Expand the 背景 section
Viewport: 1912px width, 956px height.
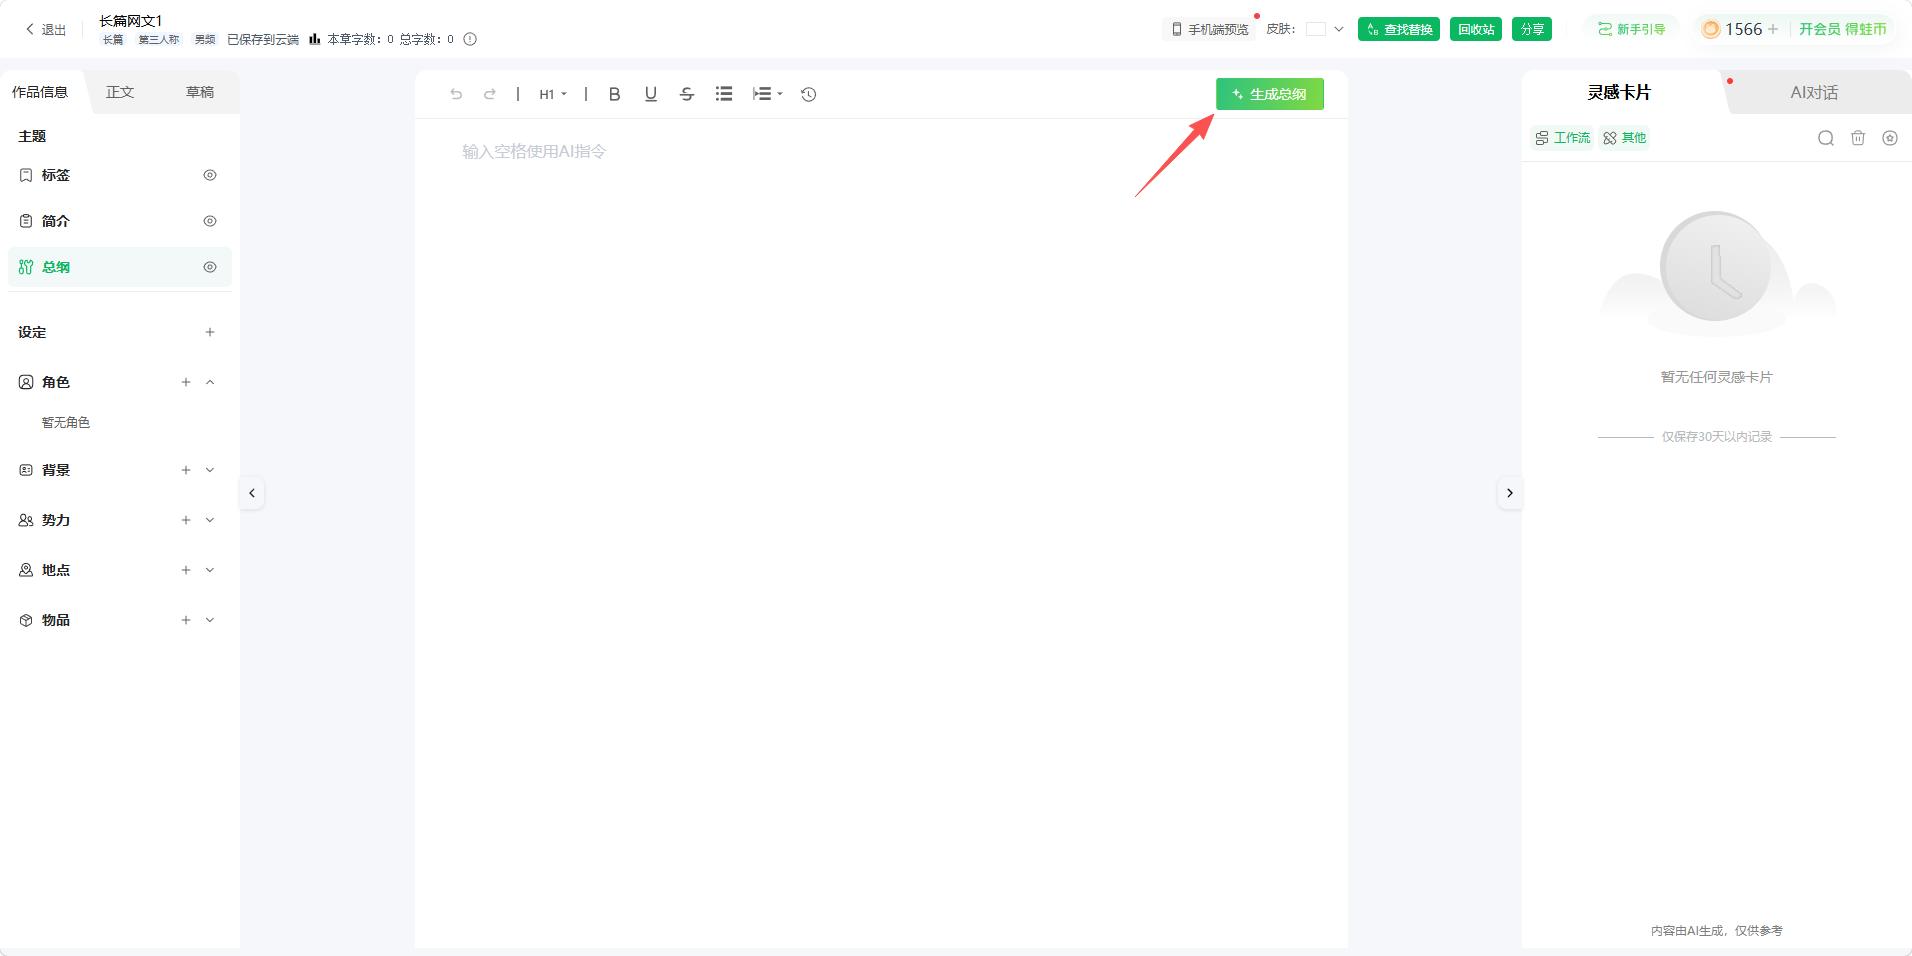coord(210,470)
